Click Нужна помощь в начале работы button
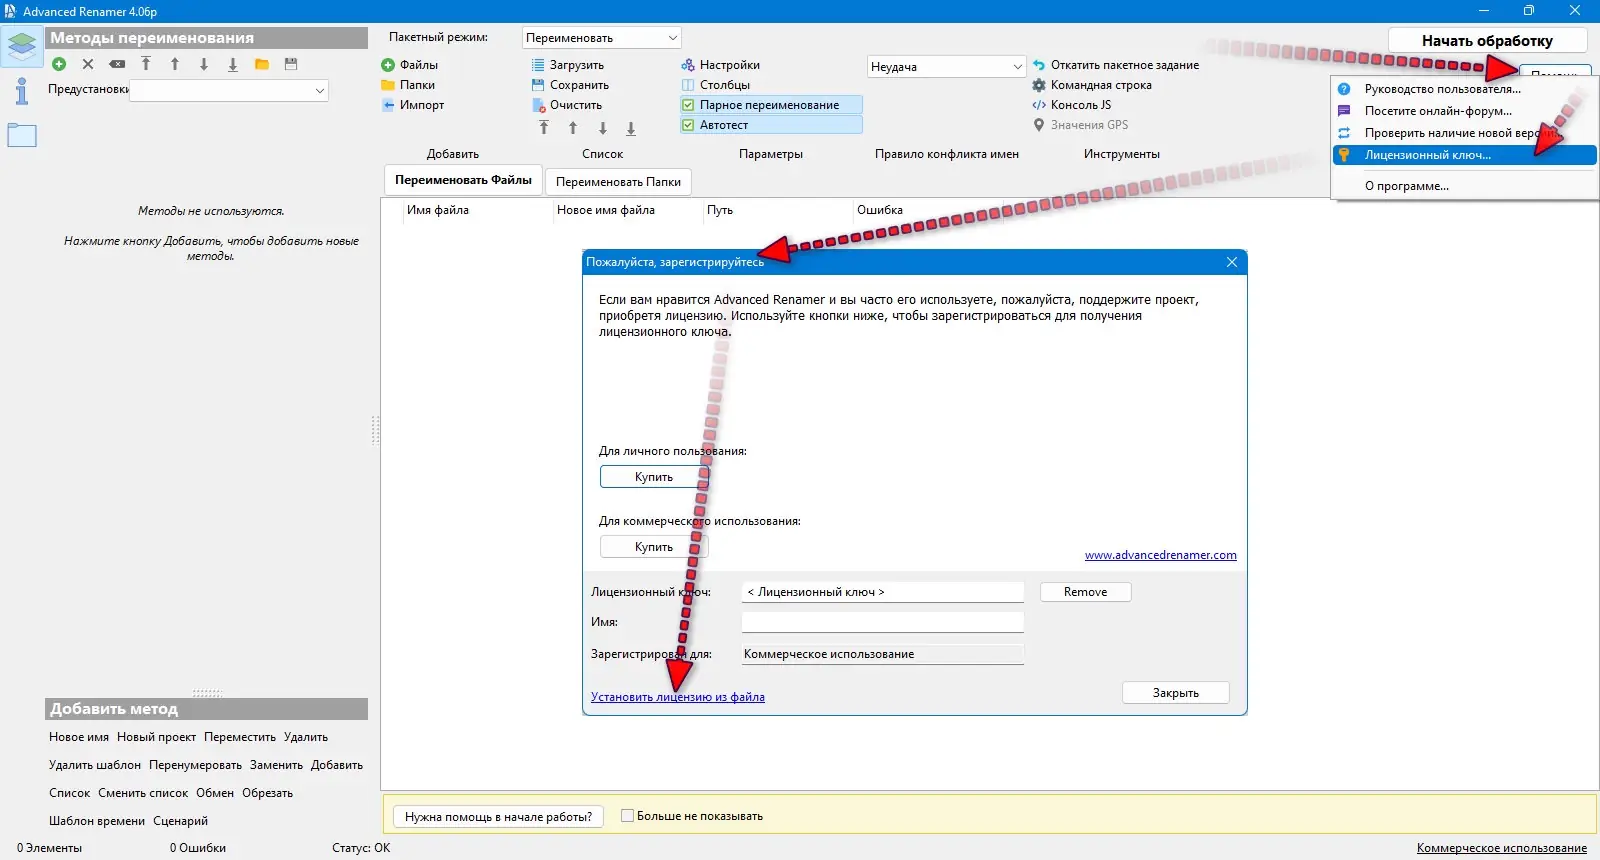 [x=498, y=817]
